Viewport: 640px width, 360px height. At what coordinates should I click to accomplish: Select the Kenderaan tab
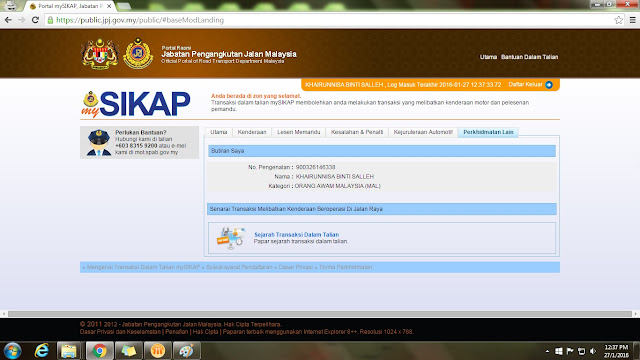(x=252, y=132)
